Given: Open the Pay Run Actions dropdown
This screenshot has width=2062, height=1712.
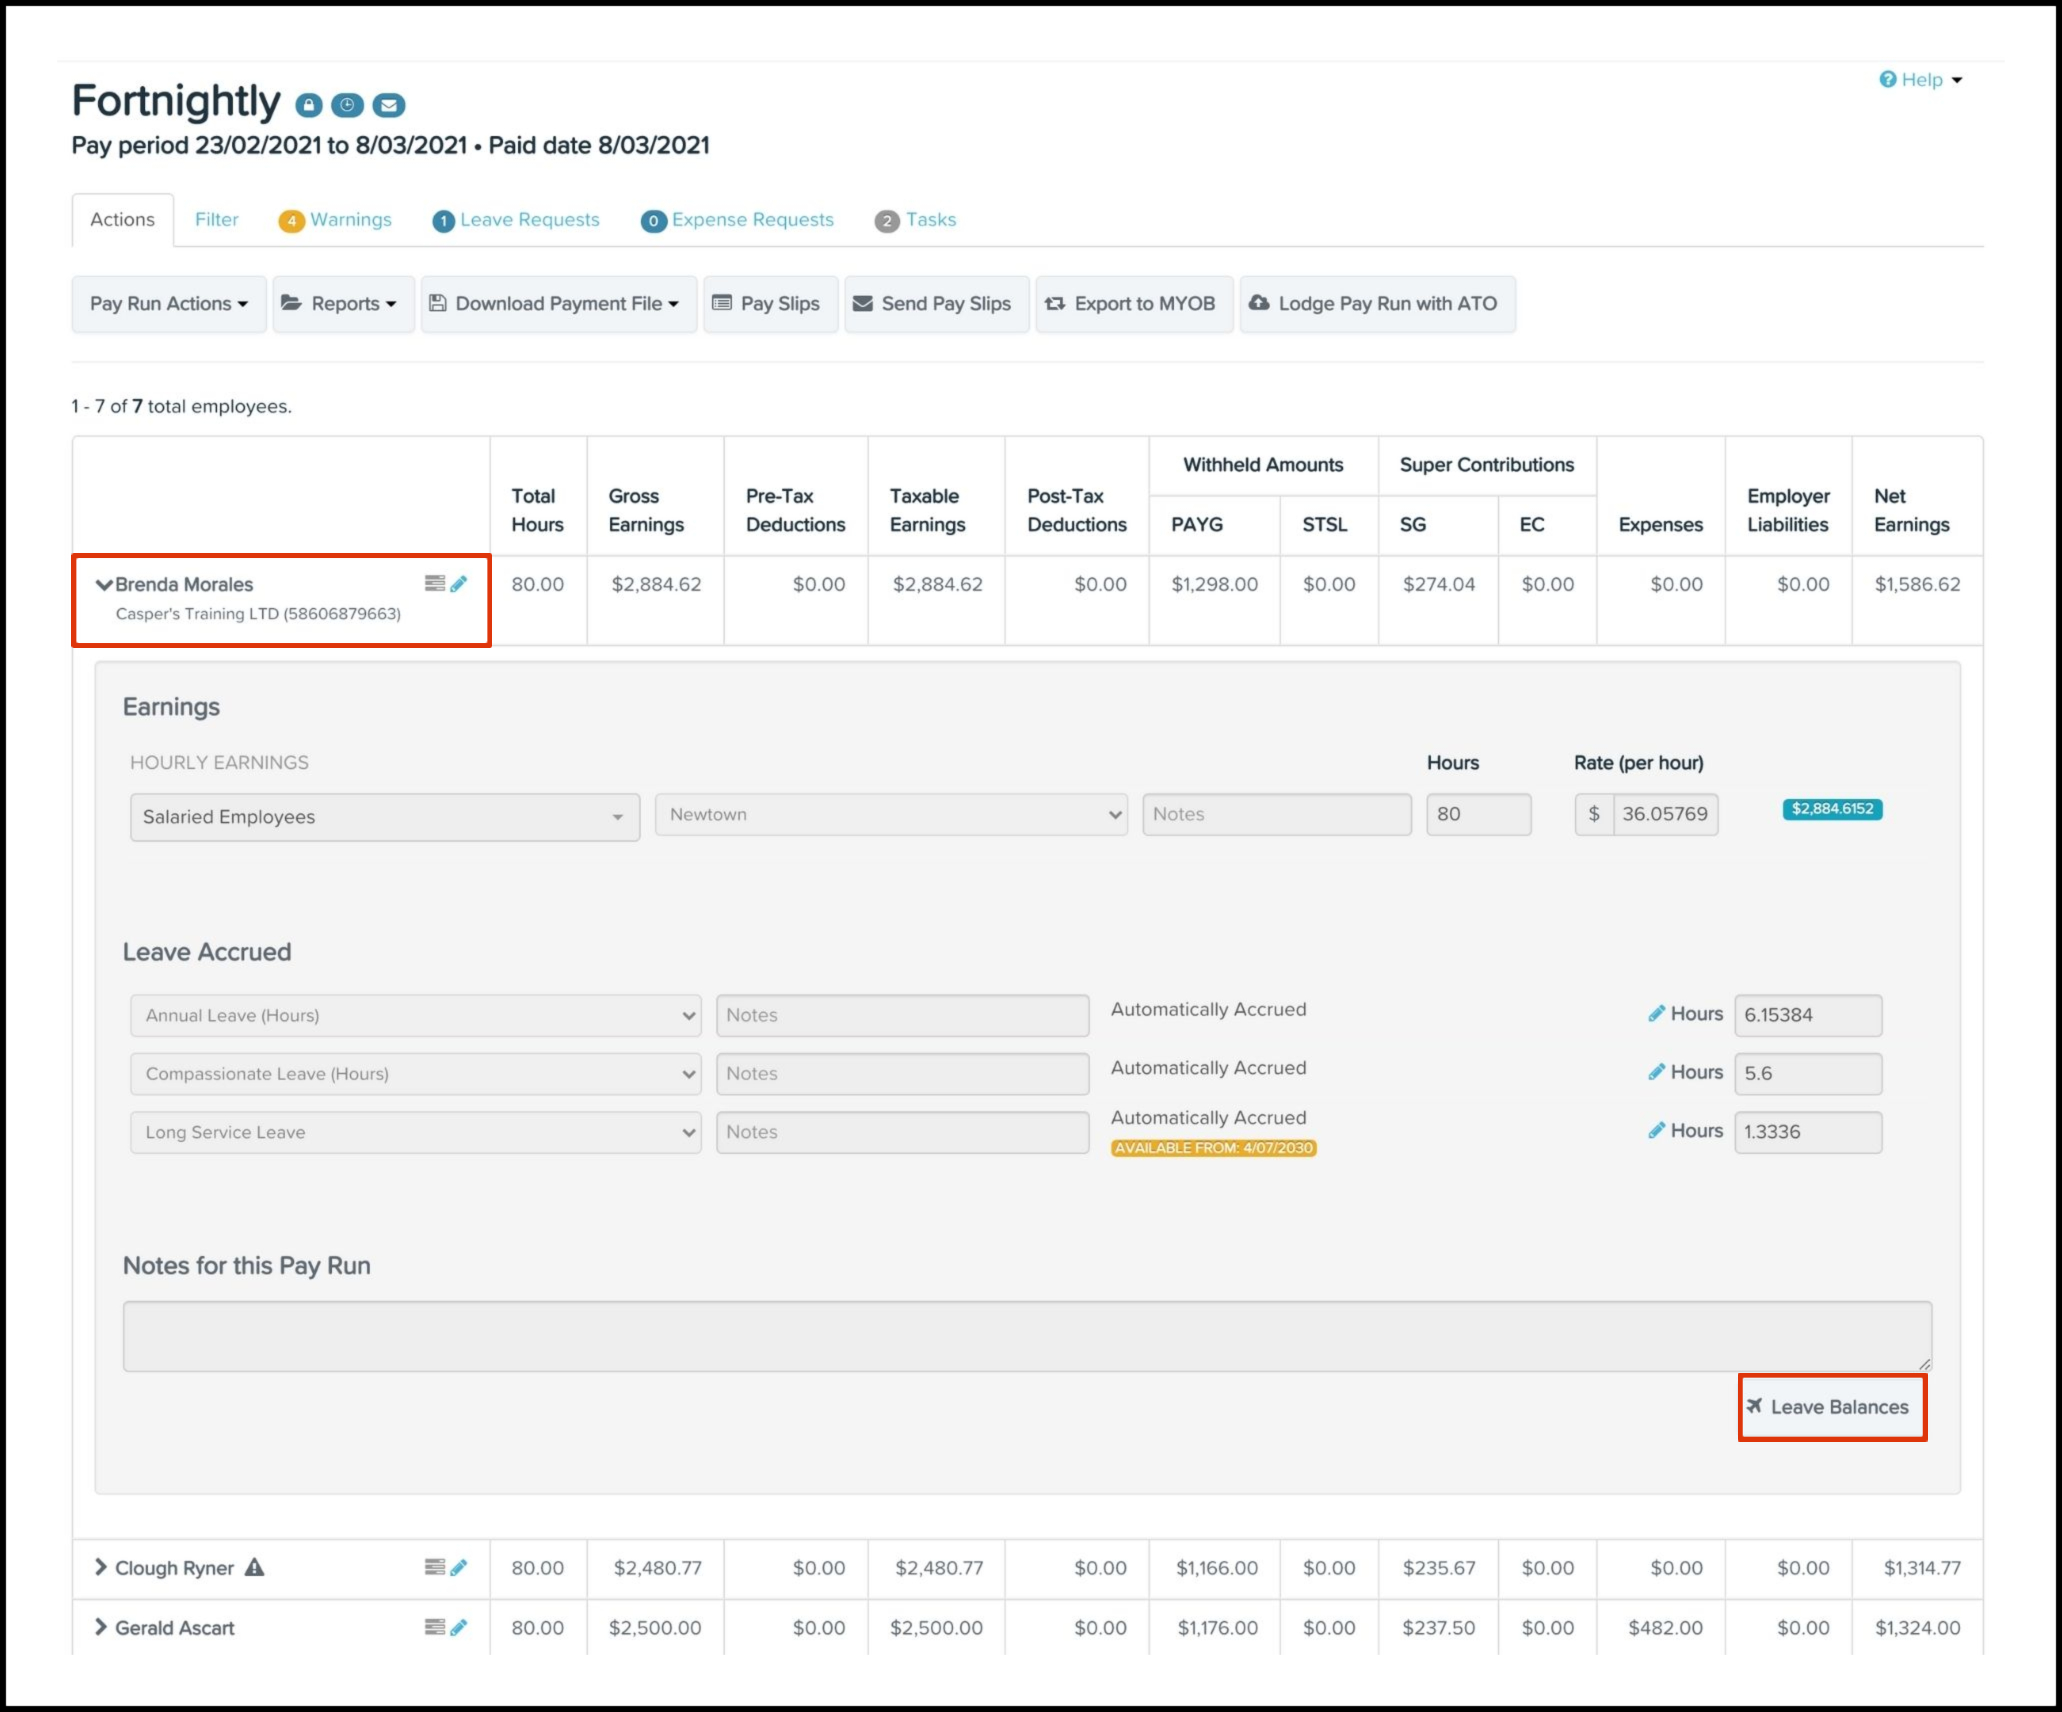Looking at the screenshot, I should 168,304.
